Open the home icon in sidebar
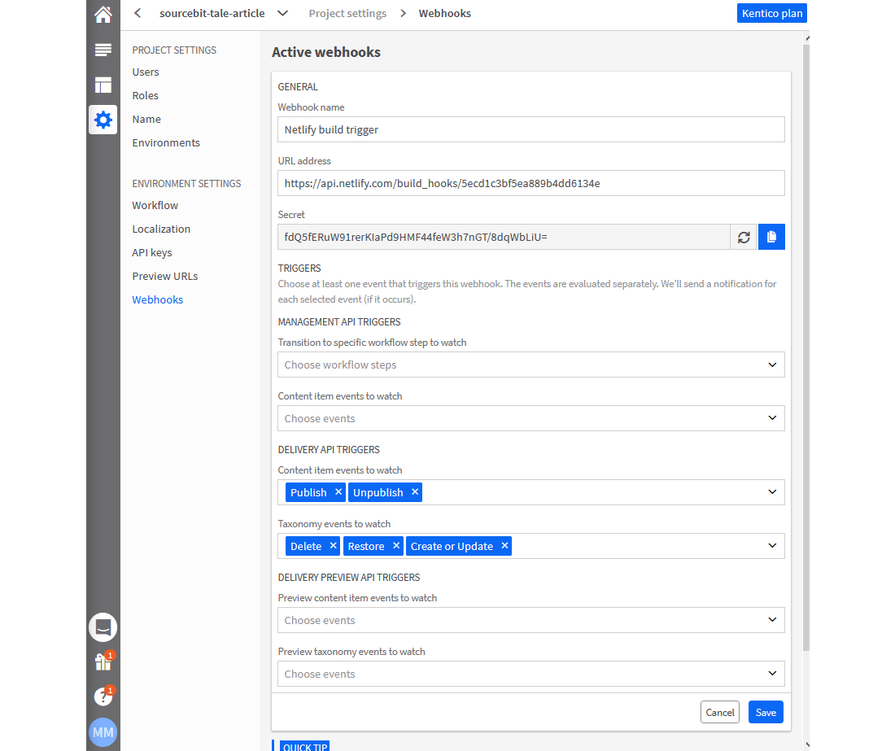 click(103, 15)
